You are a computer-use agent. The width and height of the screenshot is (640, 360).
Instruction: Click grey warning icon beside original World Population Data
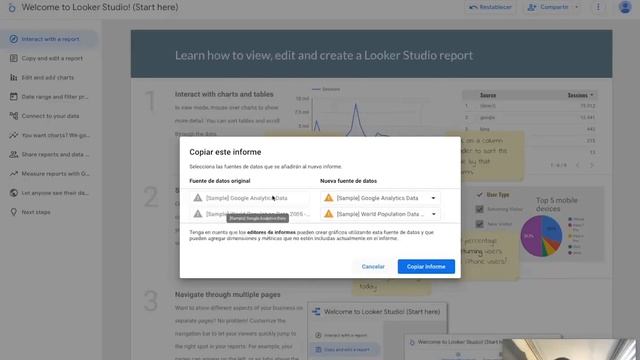point(198,214)
